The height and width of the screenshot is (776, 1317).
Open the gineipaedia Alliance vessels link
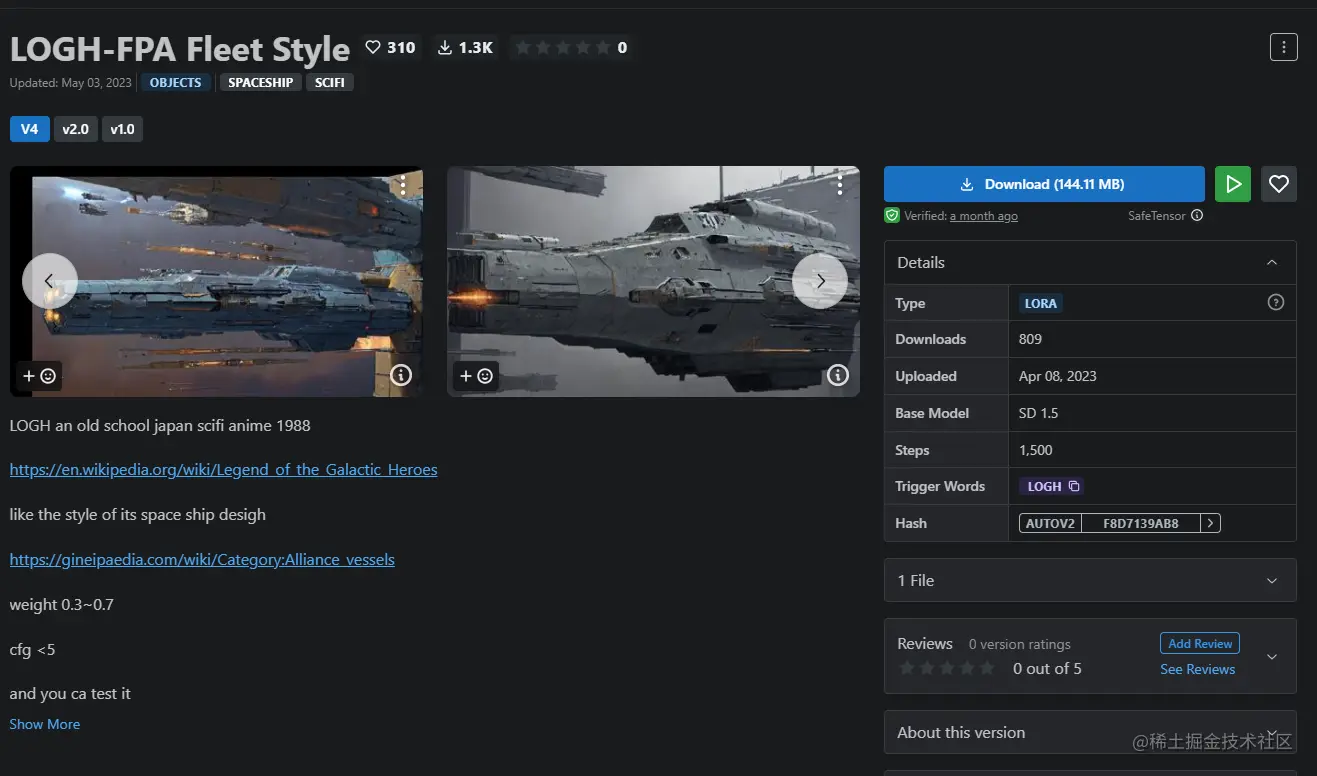202,559
